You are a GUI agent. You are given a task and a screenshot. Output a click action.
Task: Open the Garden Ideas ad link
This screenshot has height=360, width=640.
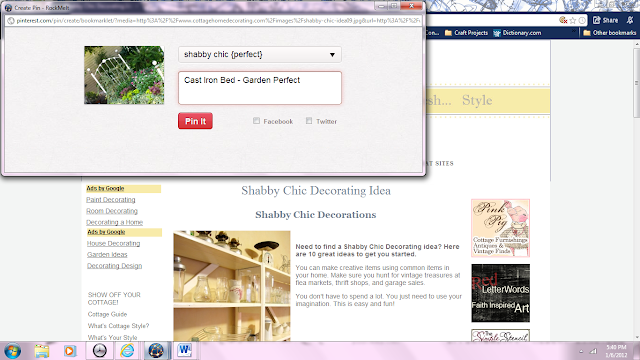pos(107,254)
